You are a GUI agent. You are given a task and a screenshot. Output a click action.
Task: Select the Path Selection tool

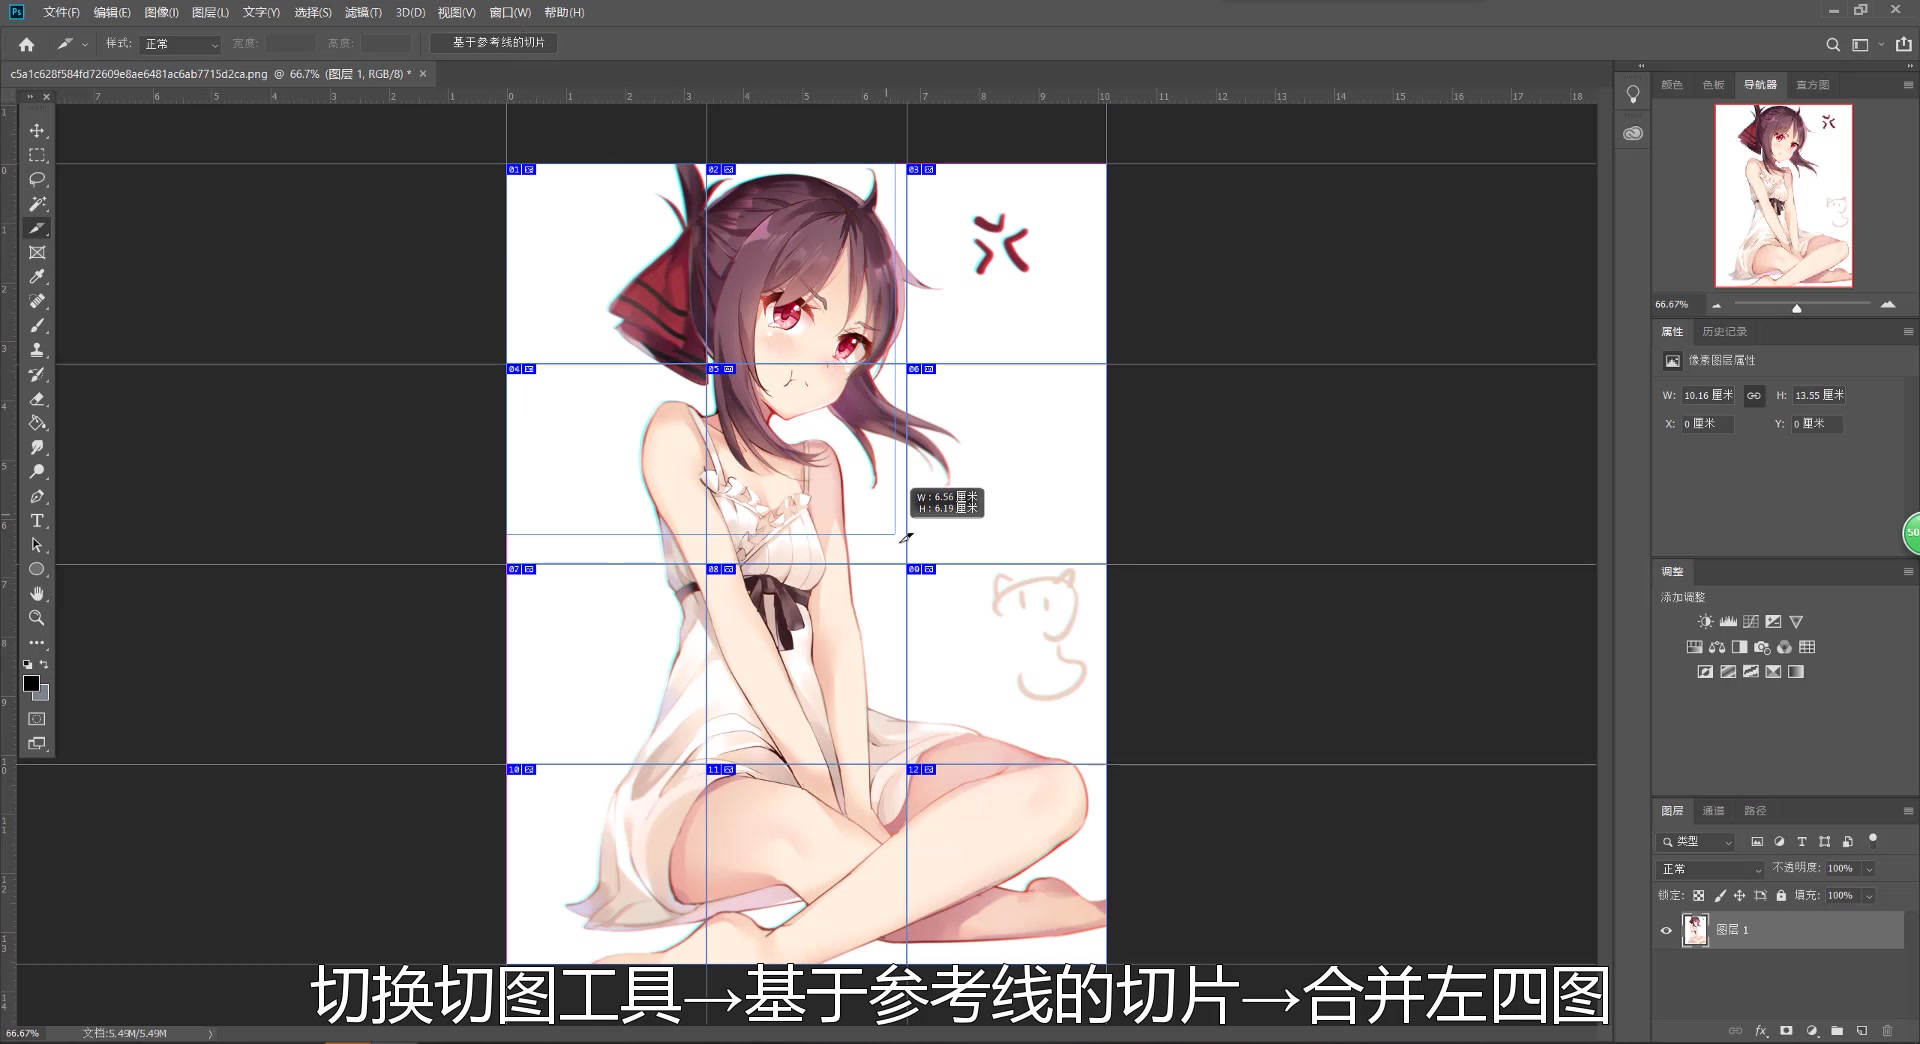click(x=37, y=545)
